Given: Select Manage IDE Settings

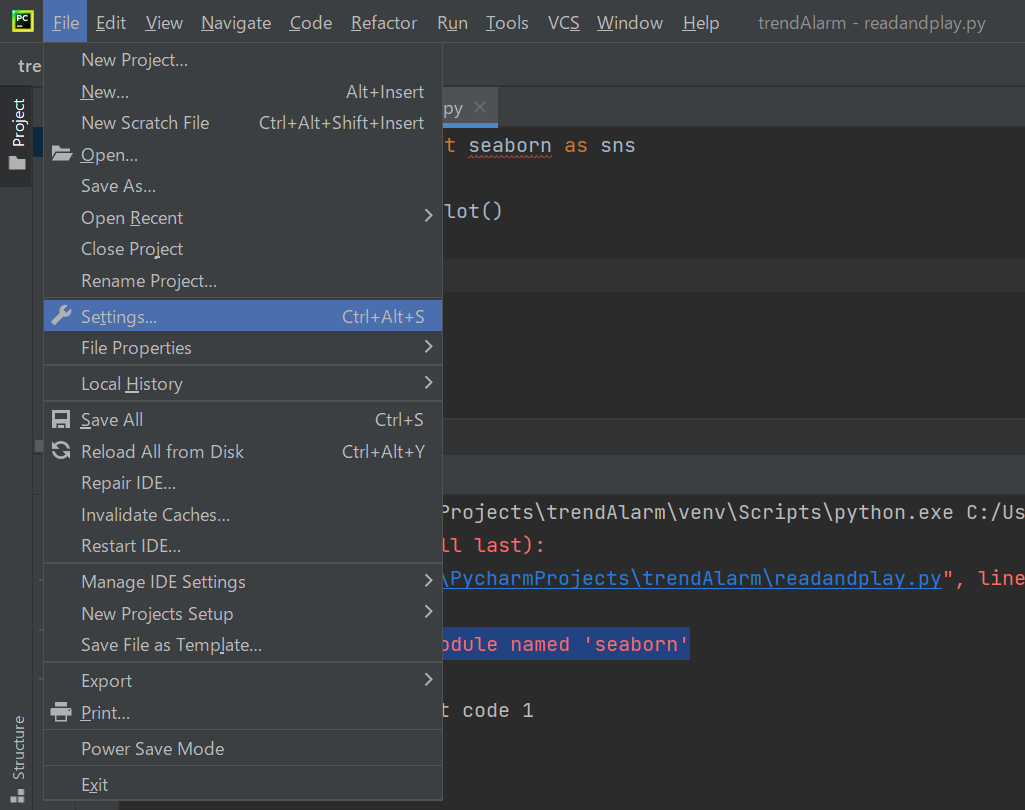Looking at the screenshot, I should 243,582.
